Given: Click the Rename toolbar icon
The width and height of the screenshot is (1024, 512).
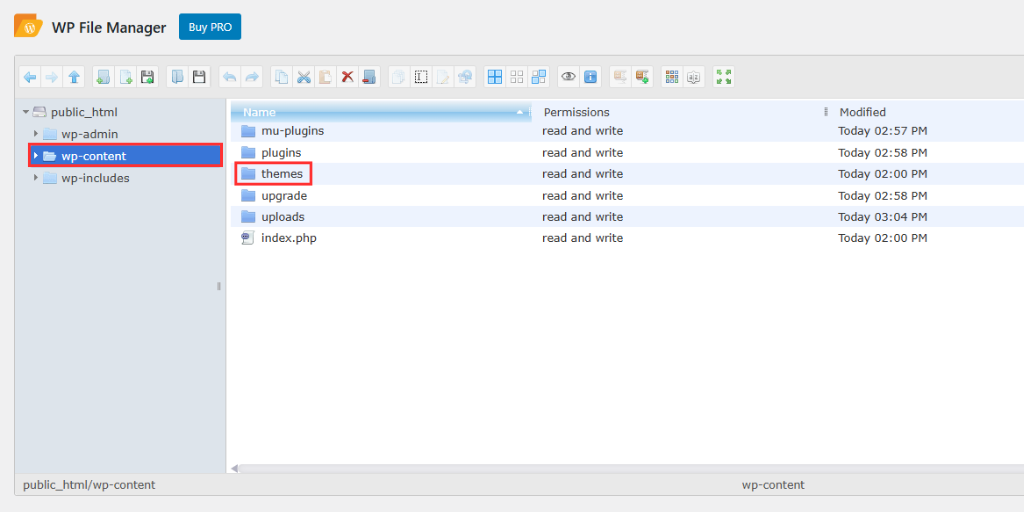Looking at the screenshot, I should tap(421, 77).
